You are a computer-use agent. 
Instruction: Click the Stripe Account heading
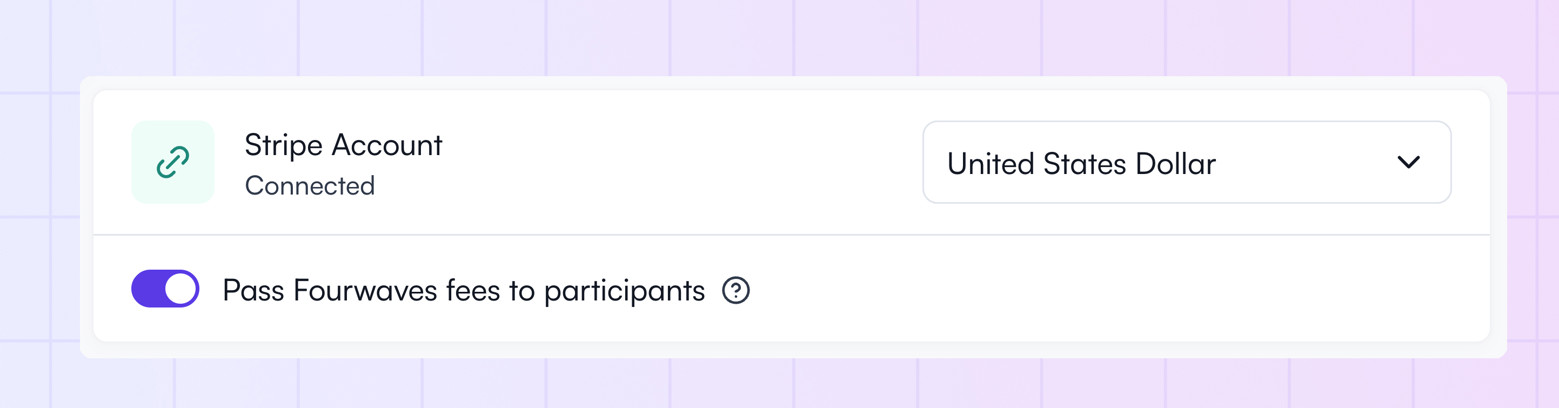point(343,145)
